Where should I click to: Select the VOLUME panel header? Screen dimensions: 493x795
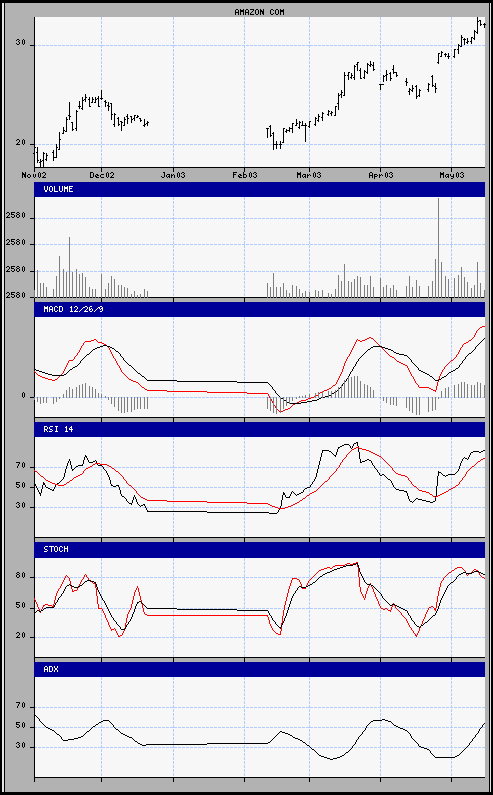(x=259, y=189)
